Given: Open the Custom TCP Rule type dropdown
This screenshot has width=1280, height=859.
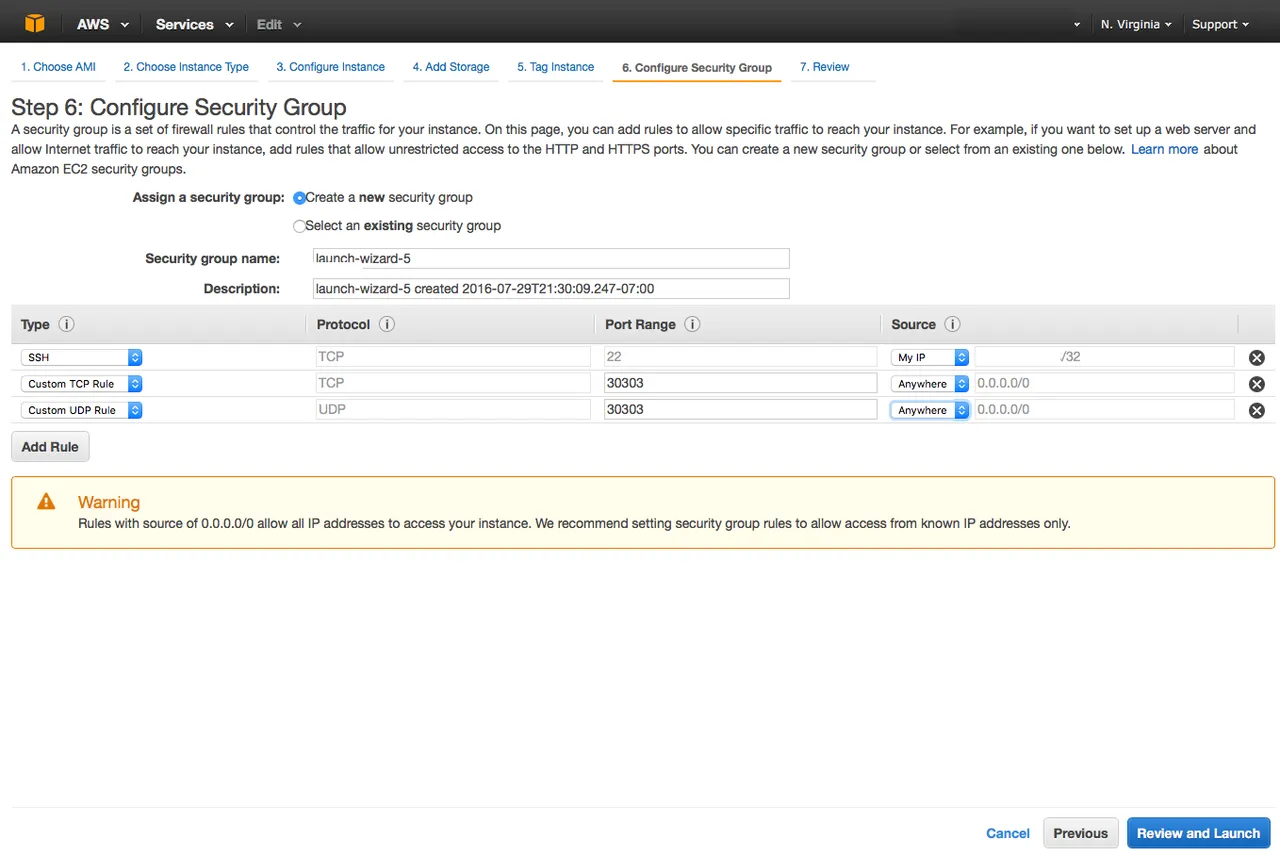Looking at the screenshot, I should coord(81,384).
